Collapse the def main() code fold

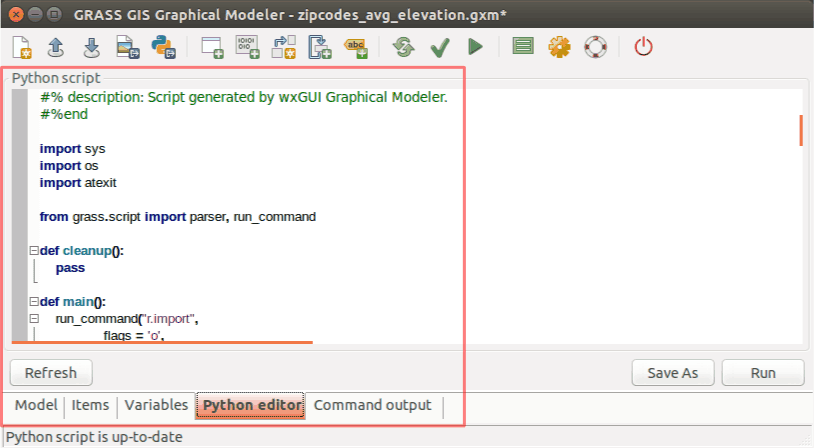pos(34,302)
